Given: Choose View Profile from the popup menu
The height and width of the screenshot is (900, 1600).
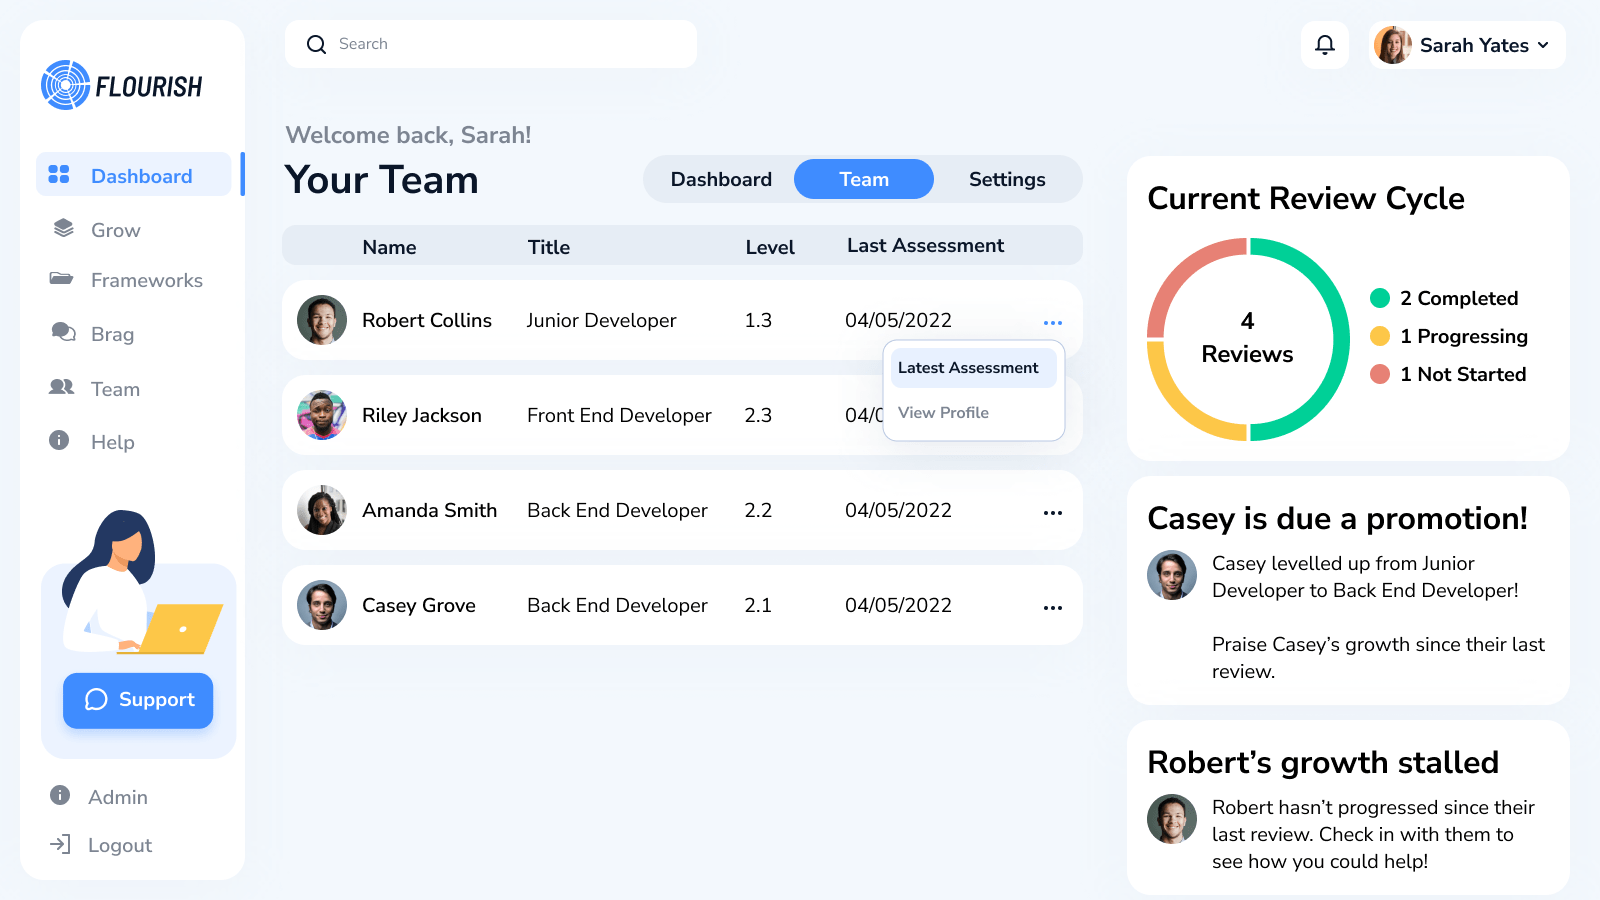Looking at the screenshot, I should pos(943,413).
